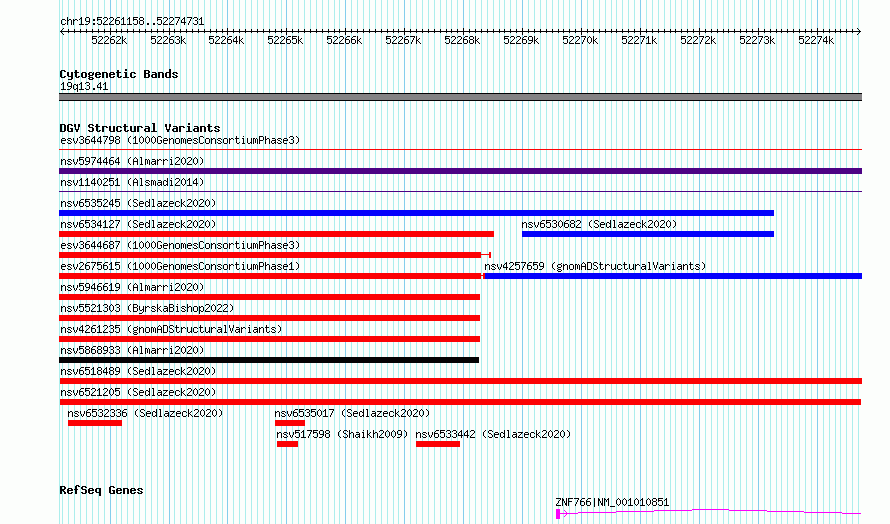Viewport: 890px width, 524px height.
Task: Click the 52273k ruler position label
Action: [758, 40]
